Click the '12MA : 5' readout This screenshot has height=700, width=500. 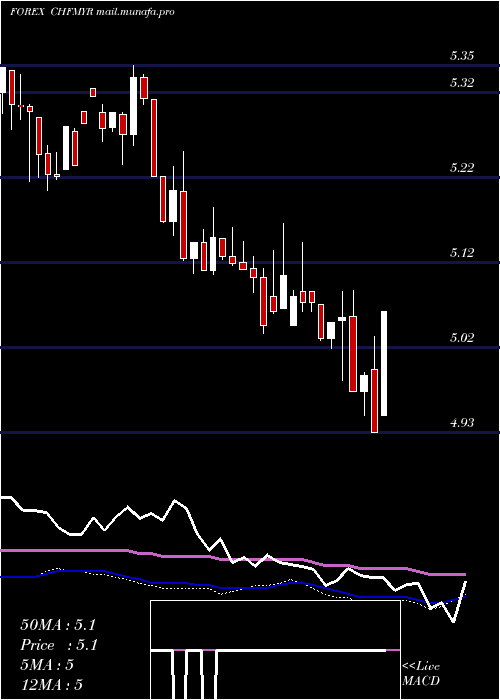click(51, 684)
